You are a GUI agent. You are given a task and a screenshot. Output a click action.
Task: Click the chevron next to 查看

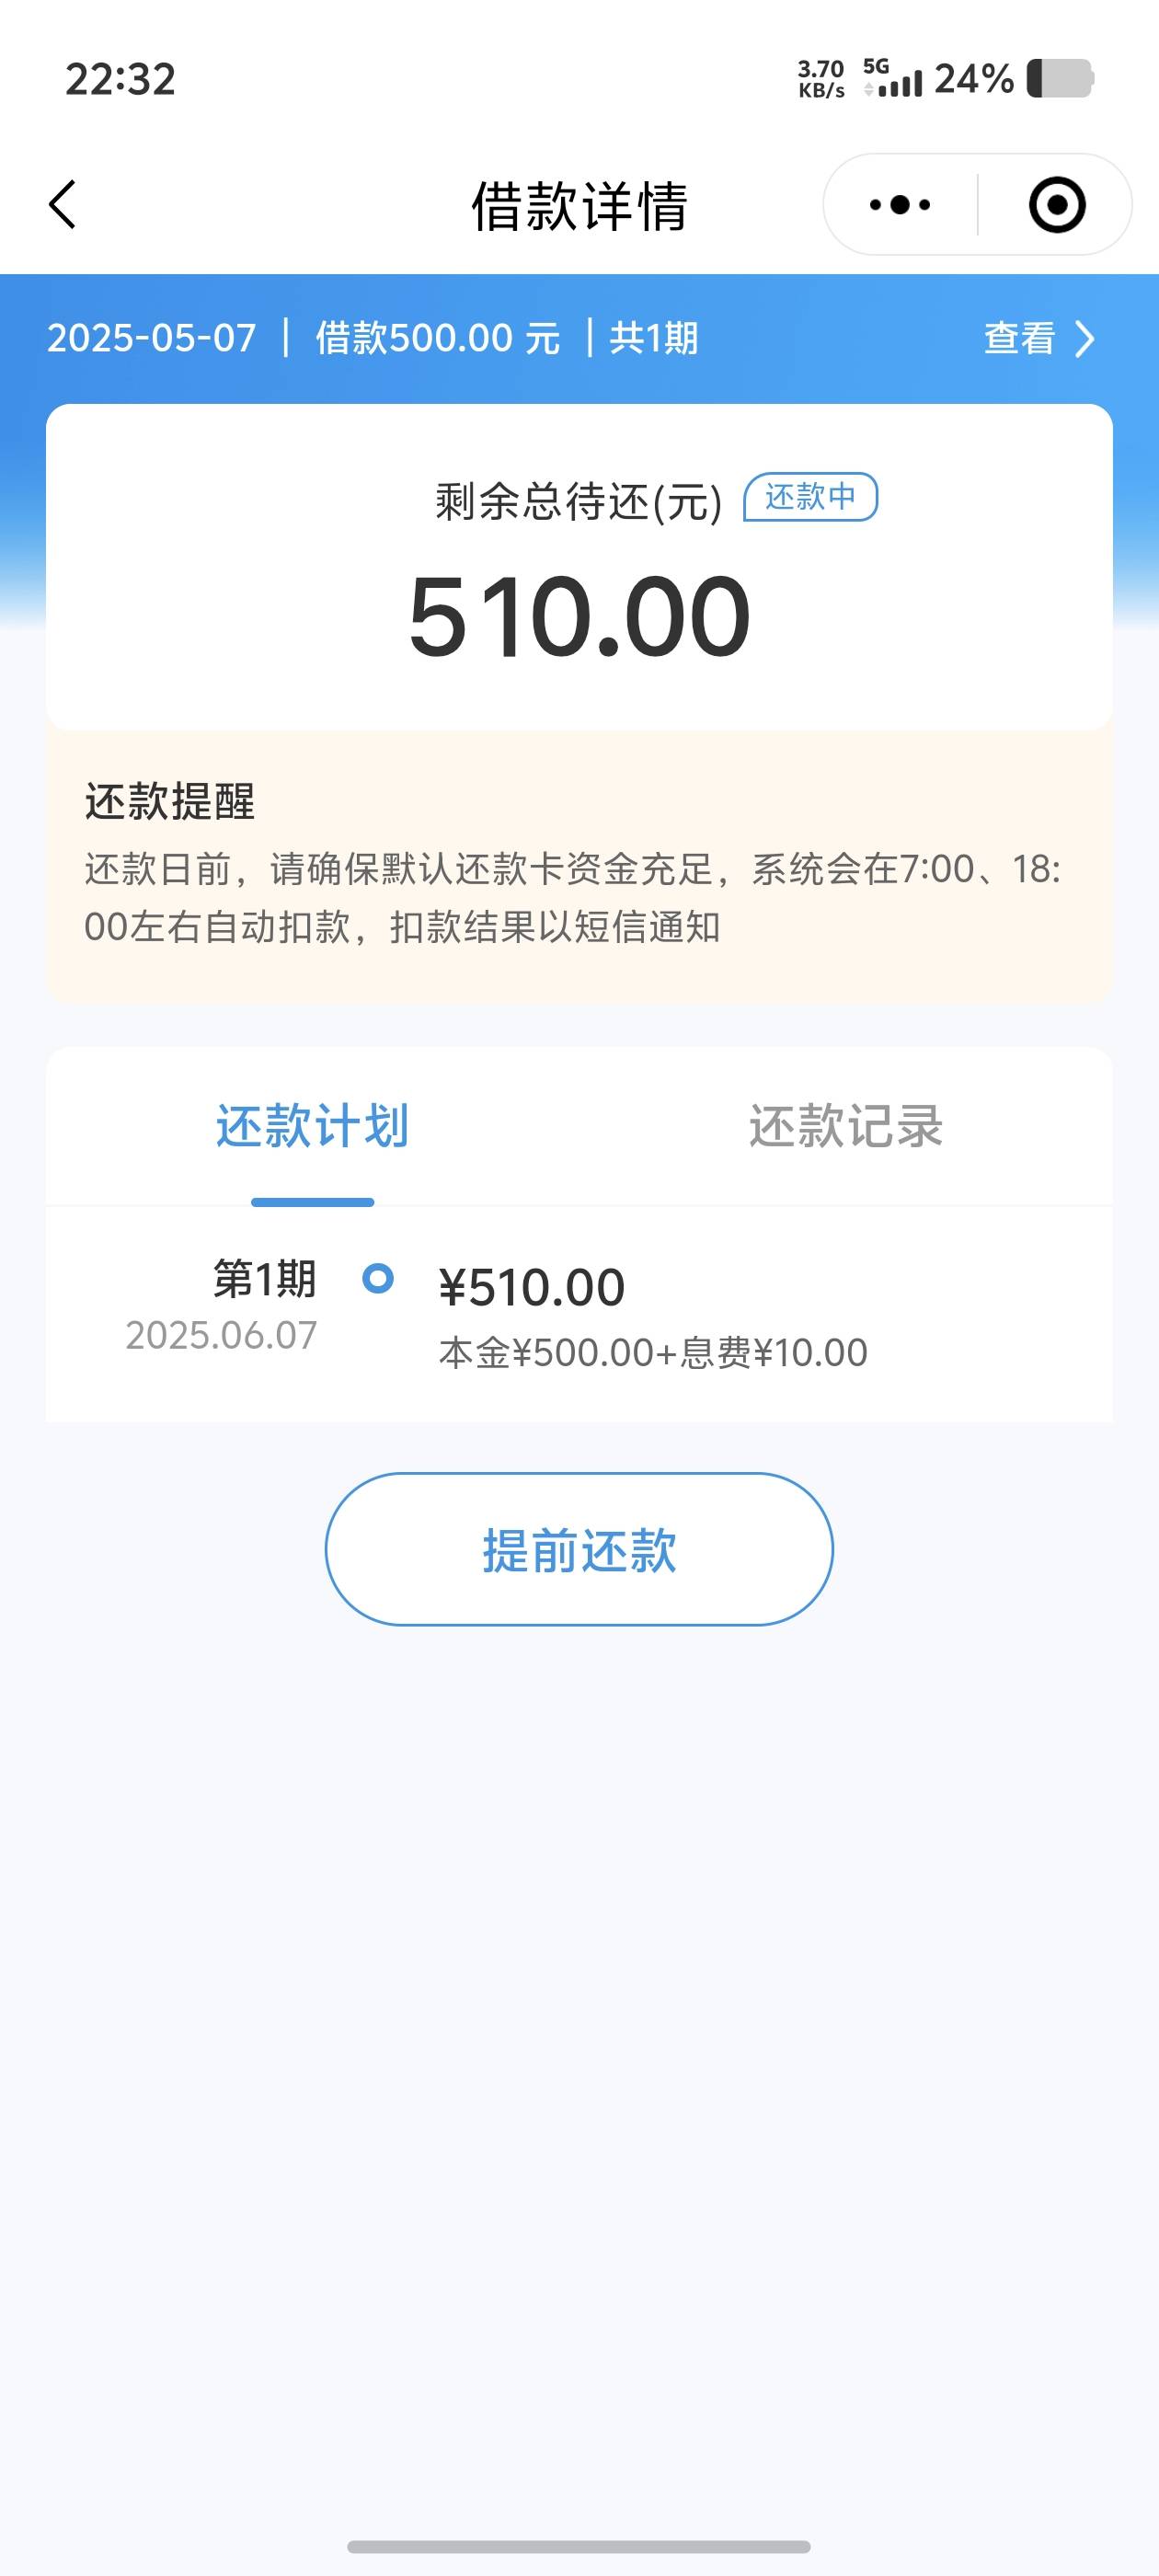click(x=1084, y=339)
